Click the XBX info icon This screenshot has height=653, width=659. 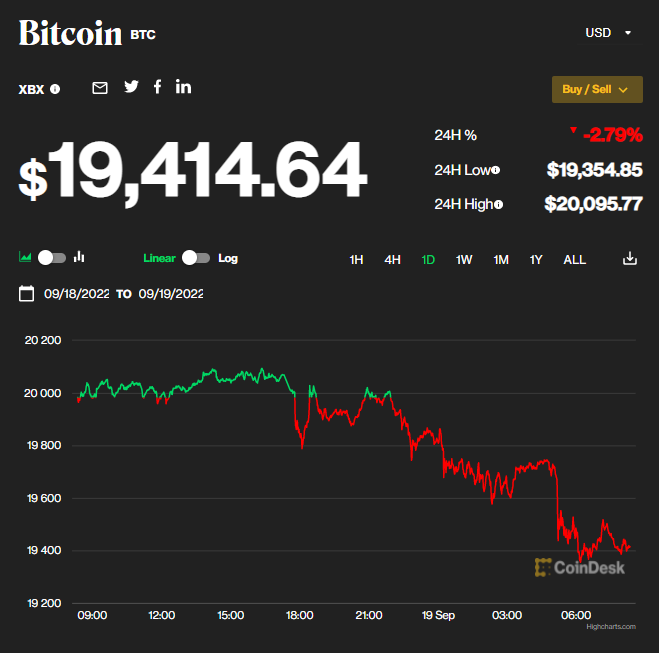tap(55, 89)
